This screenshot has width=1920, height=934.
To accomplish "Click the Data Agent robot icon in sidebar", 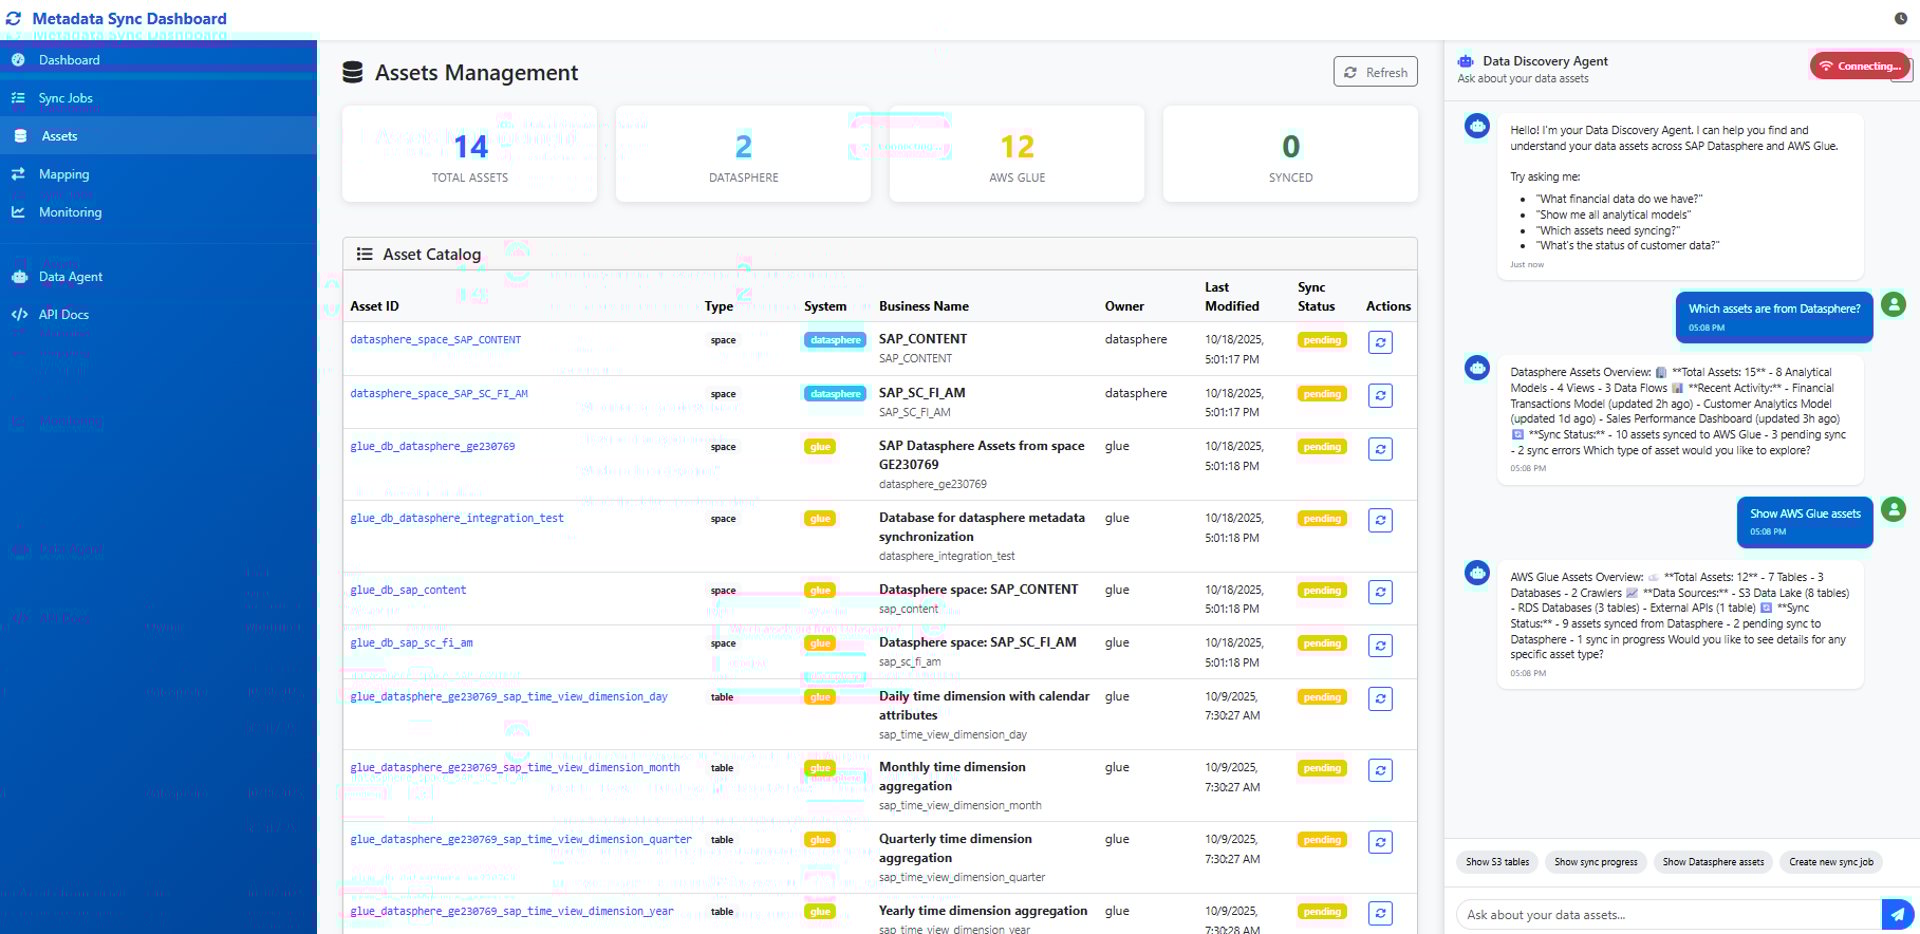I will pyautogui.click(x=19, y=277).
